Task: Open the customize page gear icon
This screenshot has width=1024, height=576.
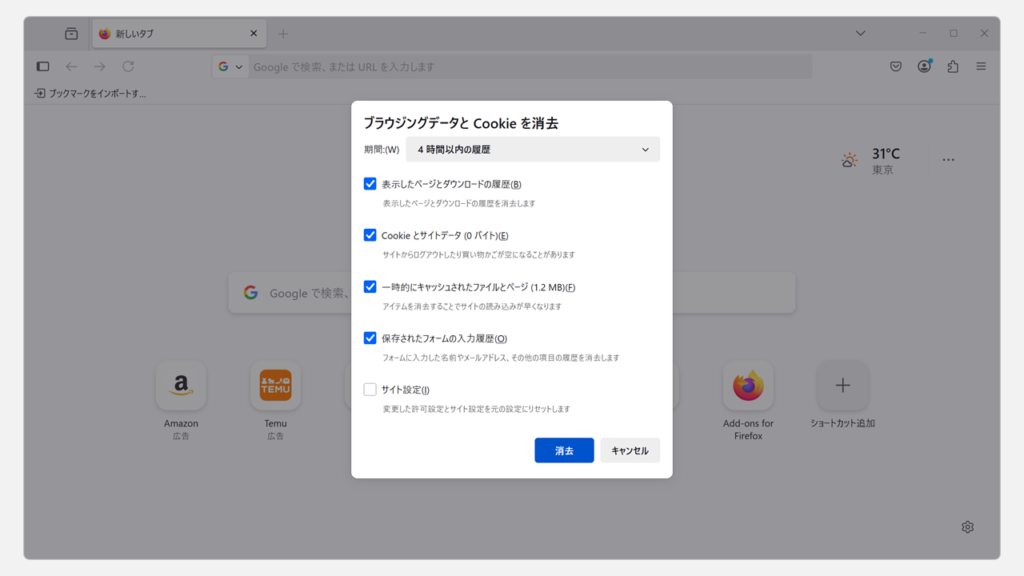Action: [967, 527]
